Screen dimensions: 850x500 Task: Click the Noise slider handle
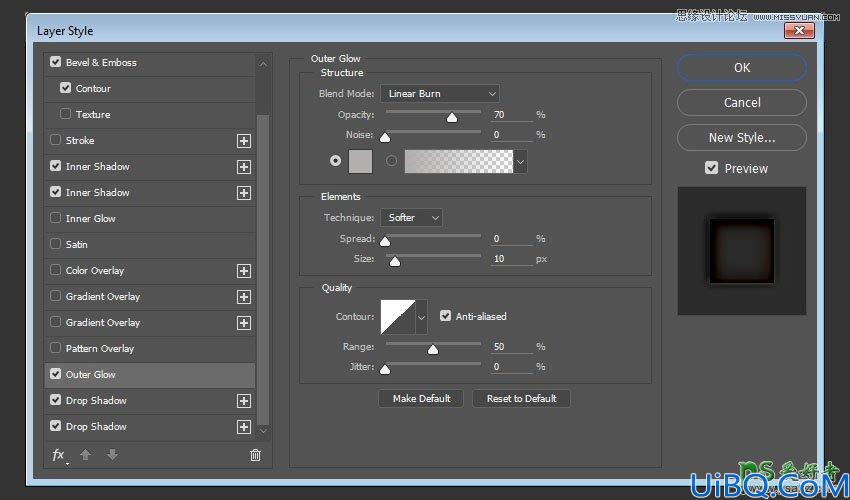click(385, 138)
